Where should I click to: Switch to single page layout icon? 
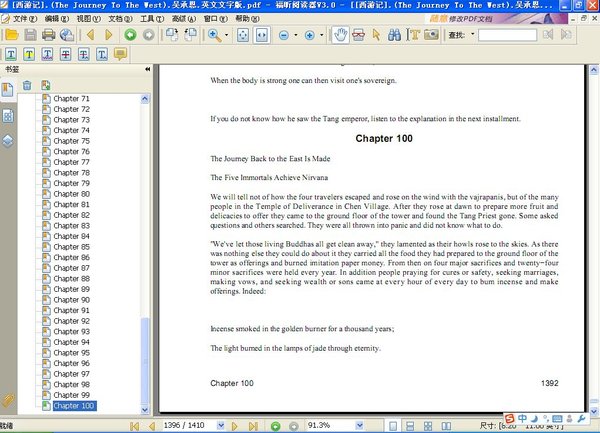pyautogui.click(x=393, y=426)
